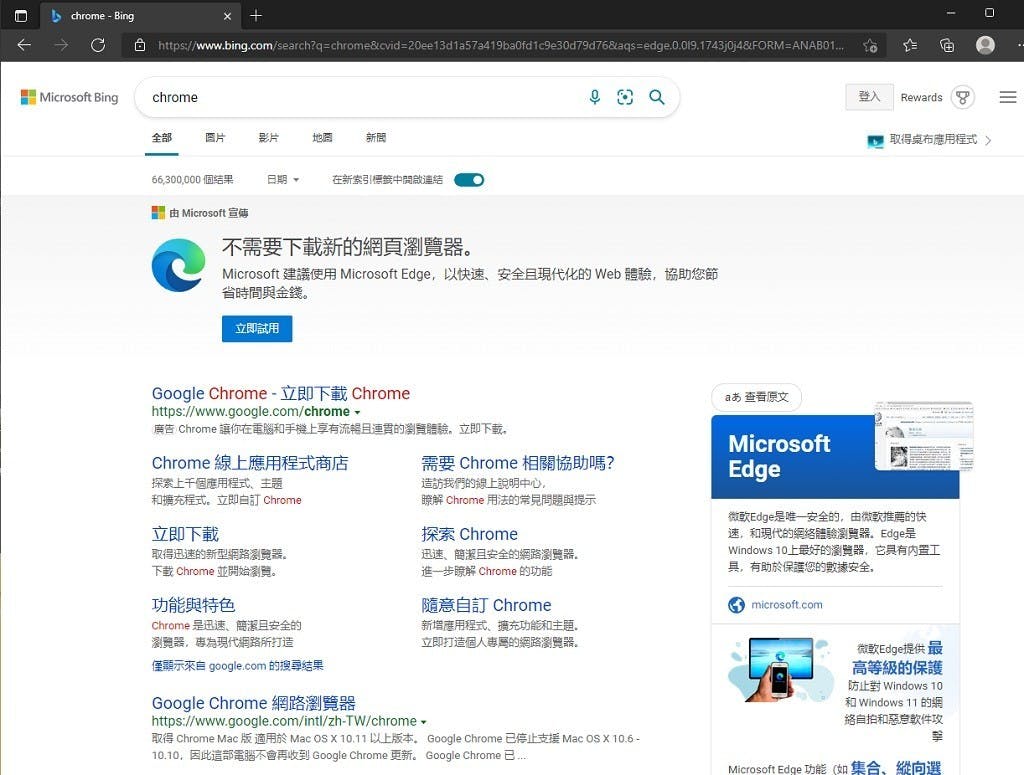Click the Rewards trophy icon

point(962,97)
